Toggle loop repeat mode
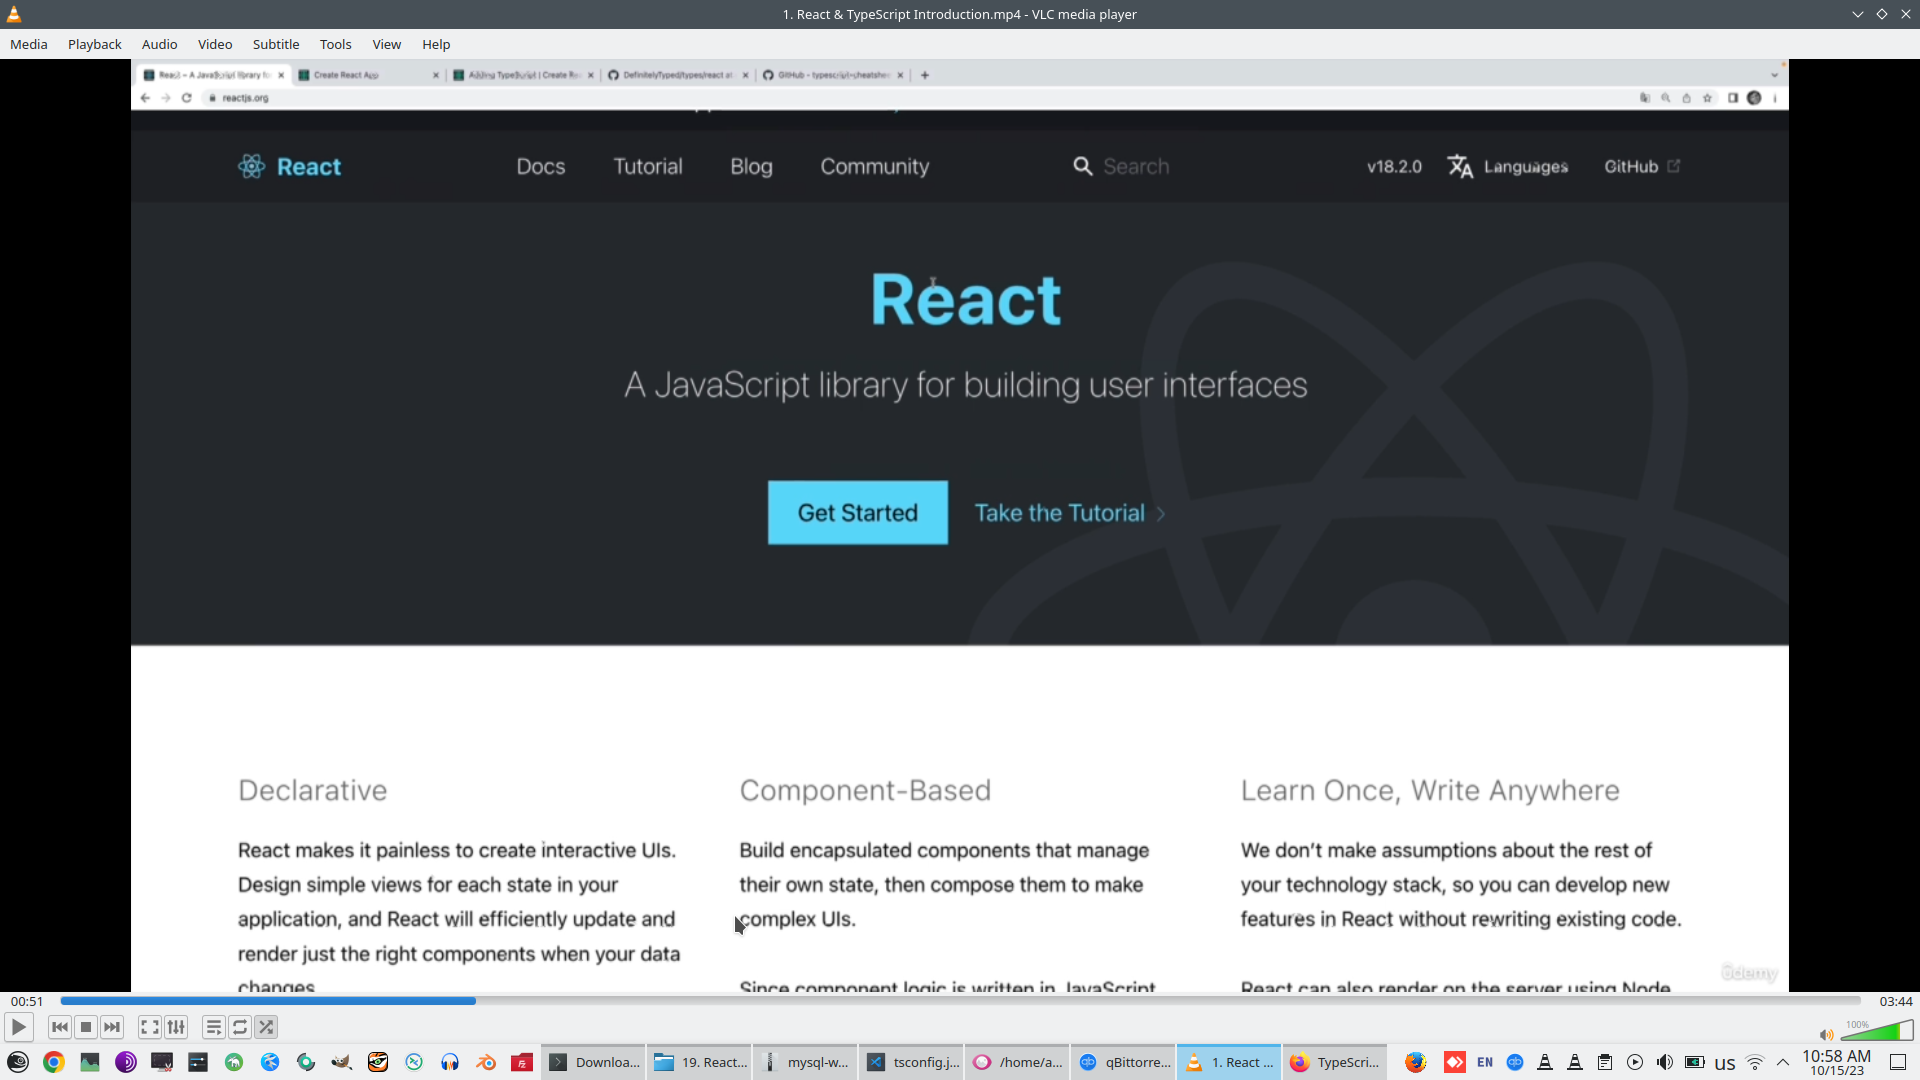This screenshot has width=1920, height=1080. (x=240, y=1027)
